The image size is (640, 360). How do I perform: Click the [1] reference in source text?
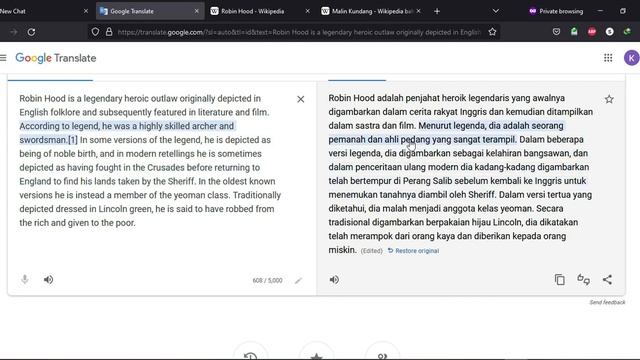[73, 140]
